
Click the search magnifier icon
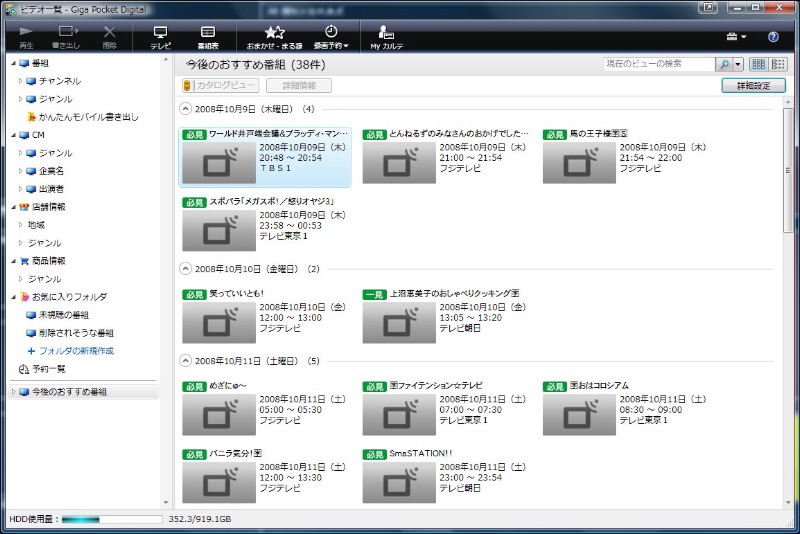(x=724, y=64)
